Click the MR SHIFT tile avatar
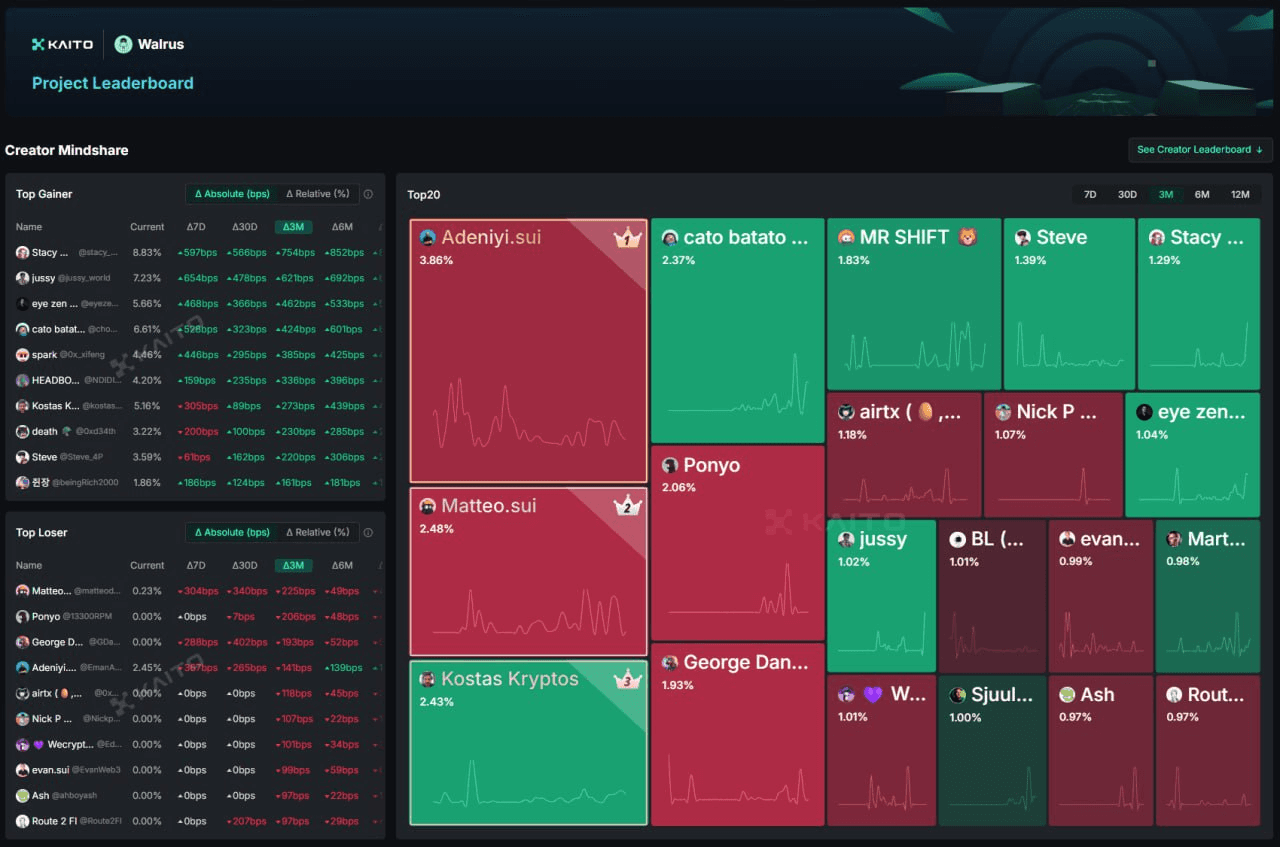This screenshot has width=1280, height=847. click(846, 237)
